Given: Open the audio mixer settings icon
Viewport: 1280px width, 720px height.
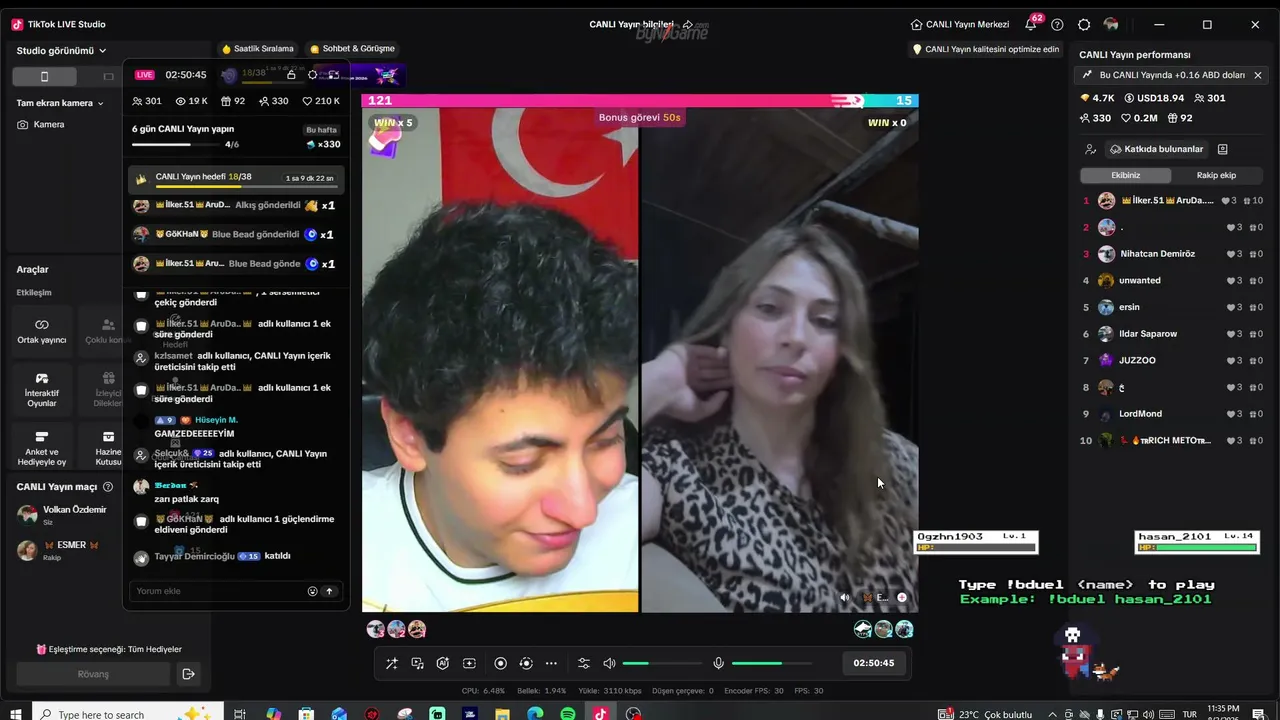Looking at the screenshot, I should (584, 663).
